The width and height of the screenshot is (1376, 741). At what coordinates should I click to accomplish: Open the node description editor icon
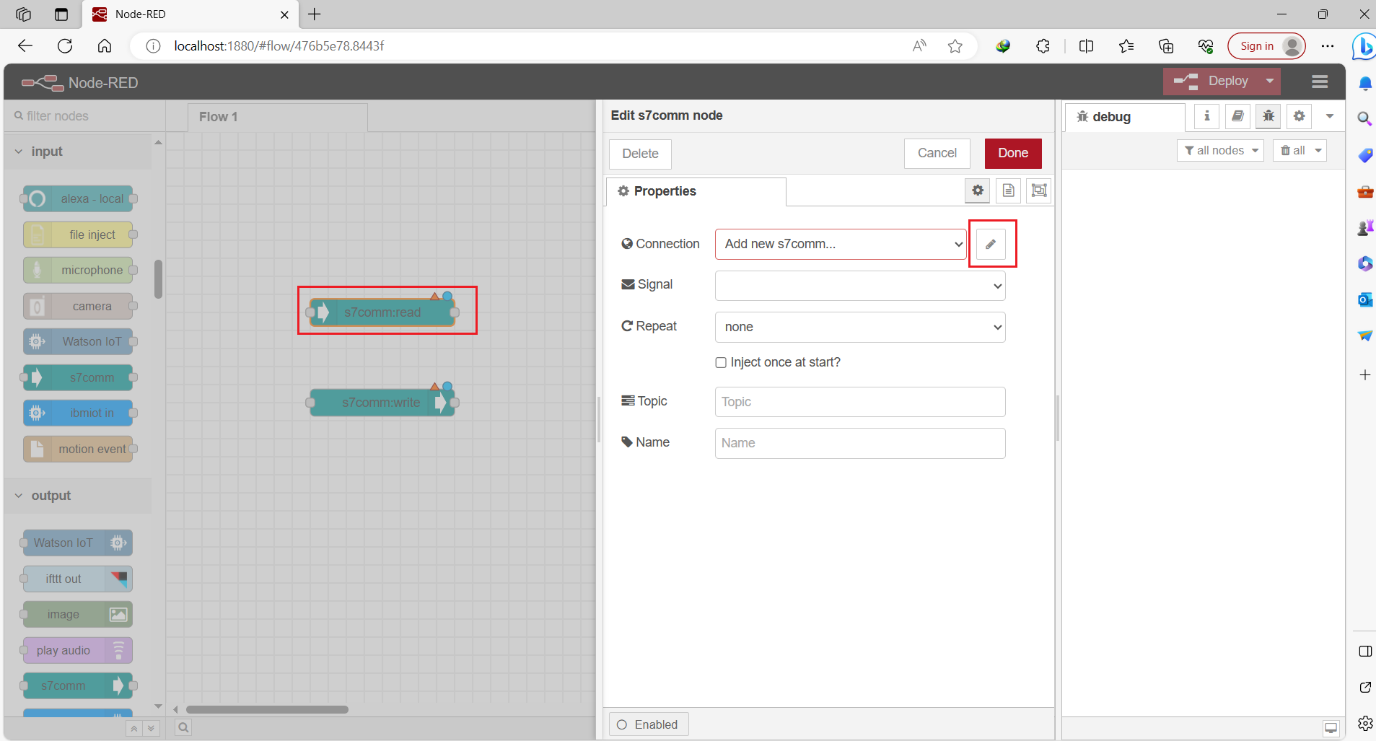tap(1008, 190)
